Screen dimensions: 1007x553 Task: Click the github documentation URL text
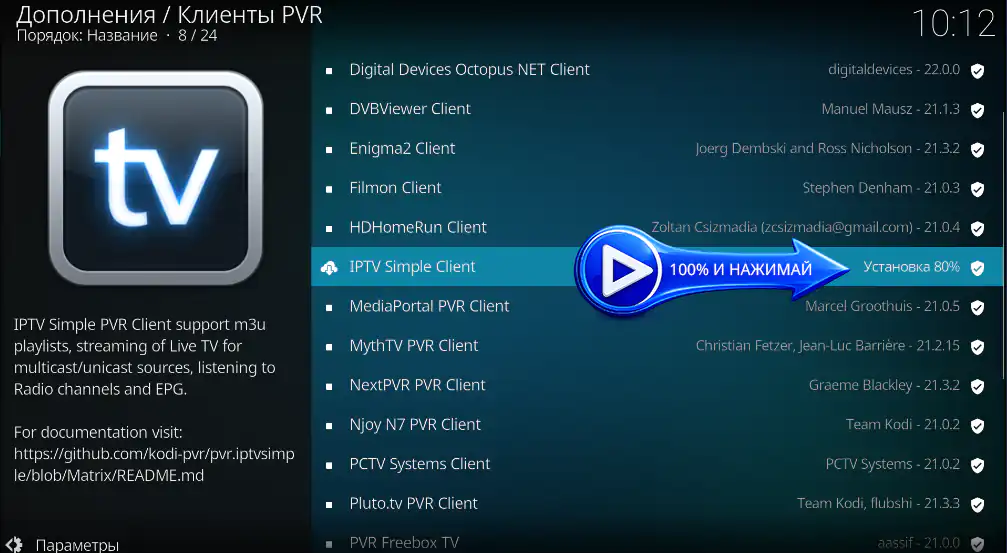click(154, 464)
